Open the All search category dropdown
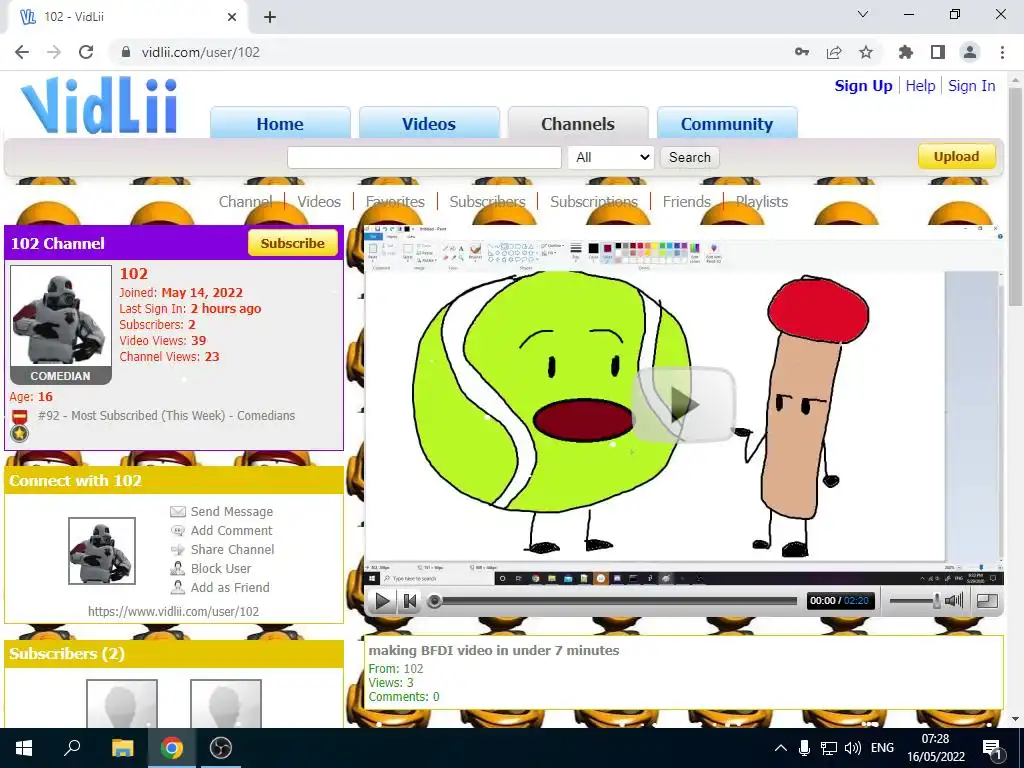Screen dimensions: 1024x768 click(611, 157)
